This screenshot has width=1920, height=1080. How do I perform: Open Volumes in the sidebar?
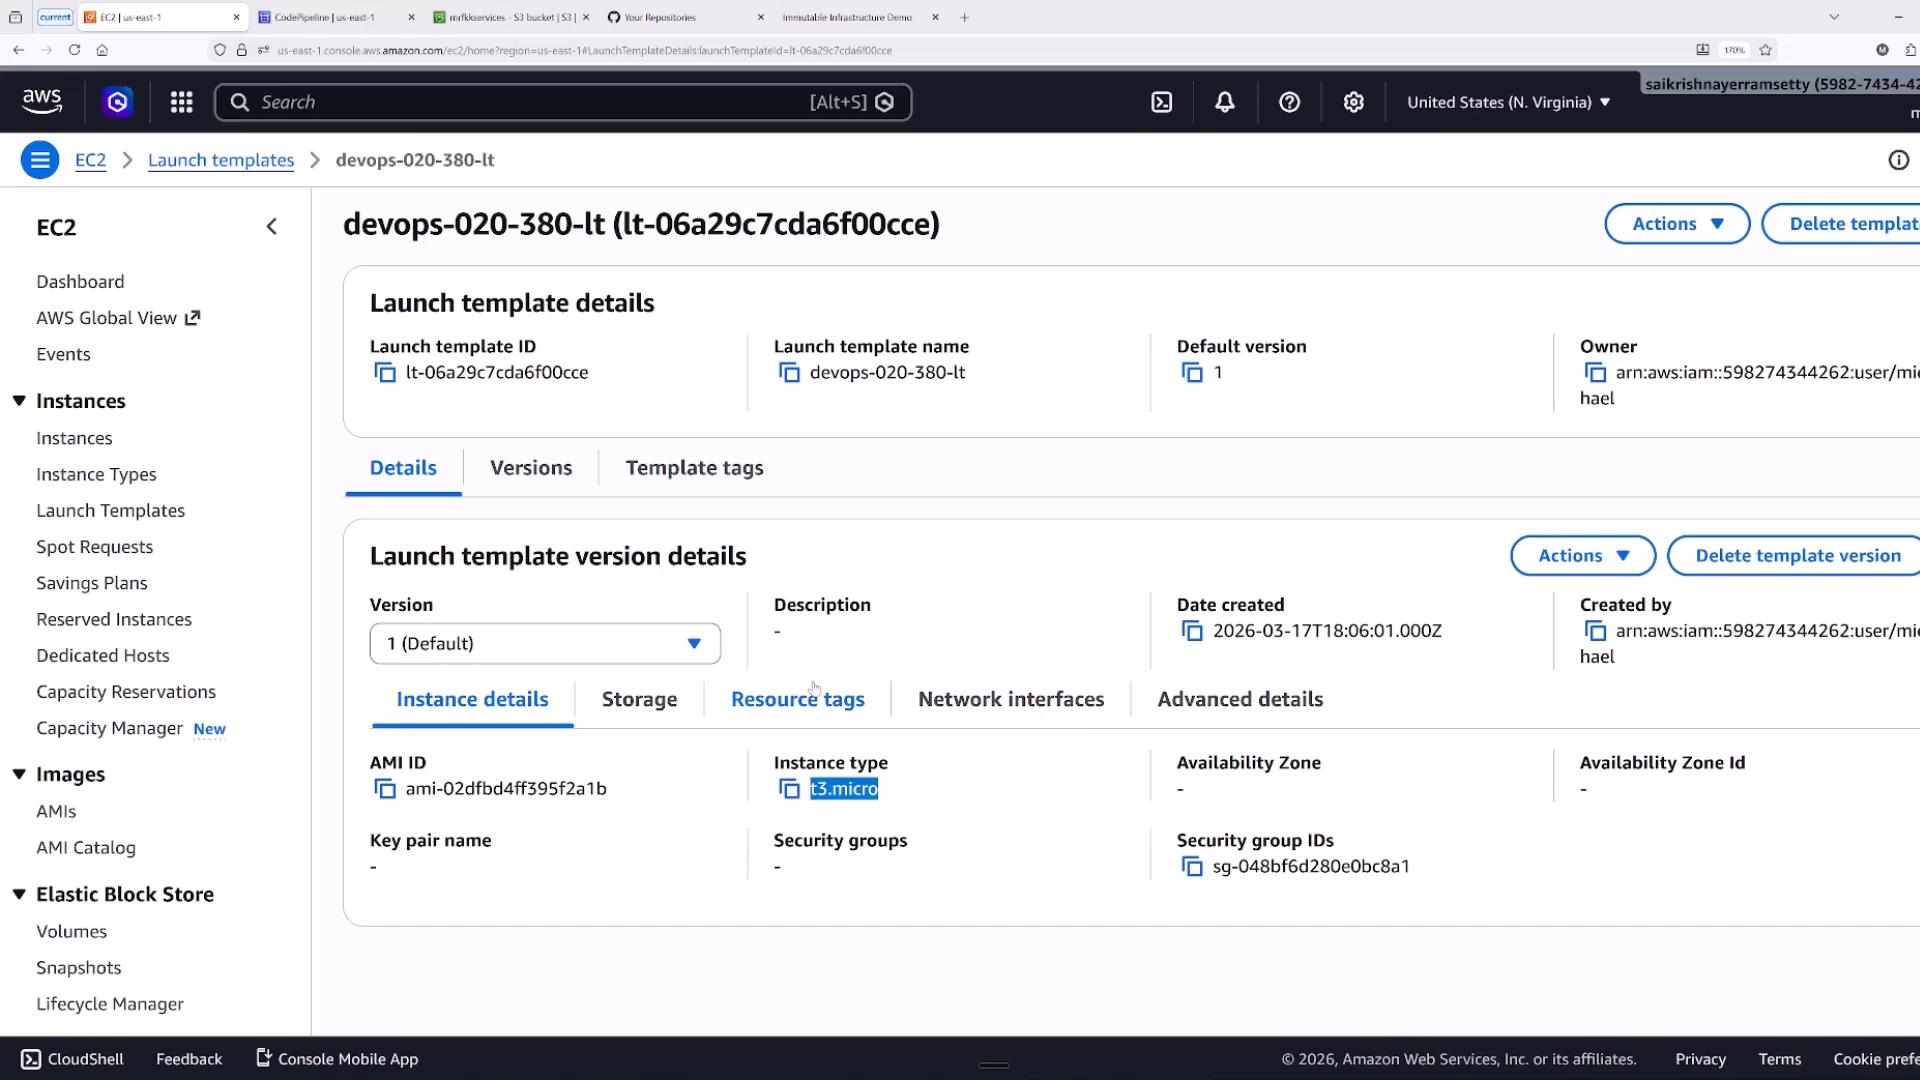[71, 932]
